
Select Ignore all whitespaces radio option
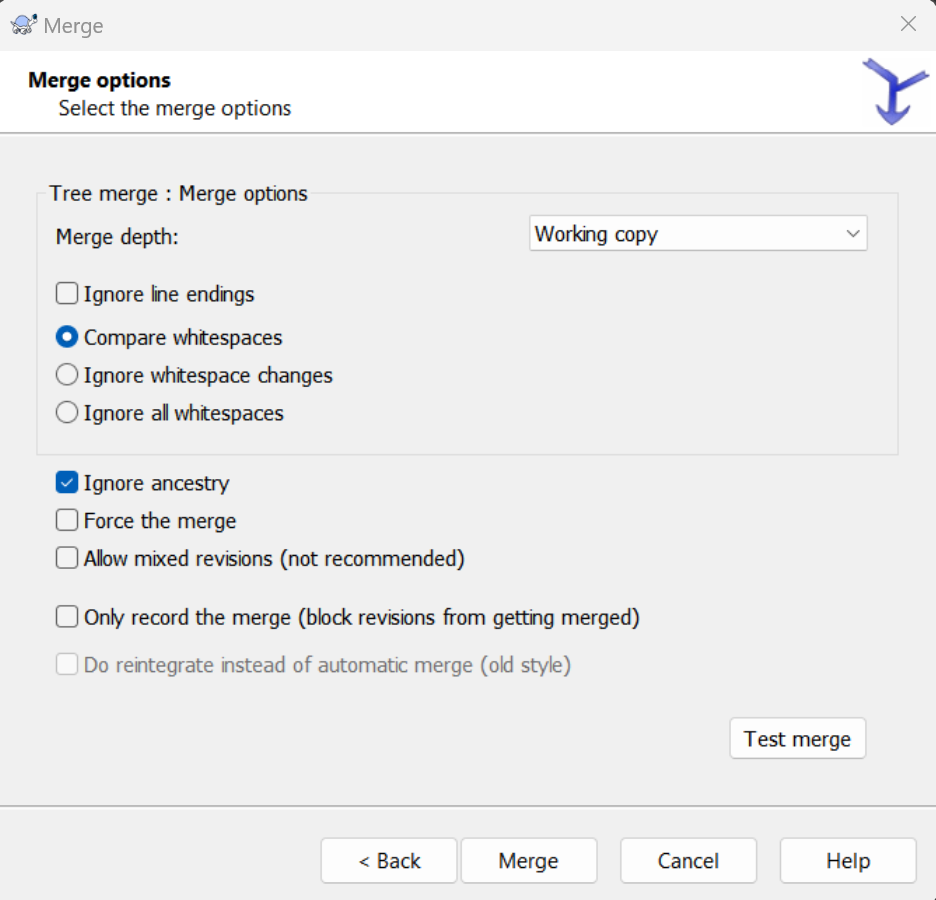pyautogui.click(x=67, y=413)
